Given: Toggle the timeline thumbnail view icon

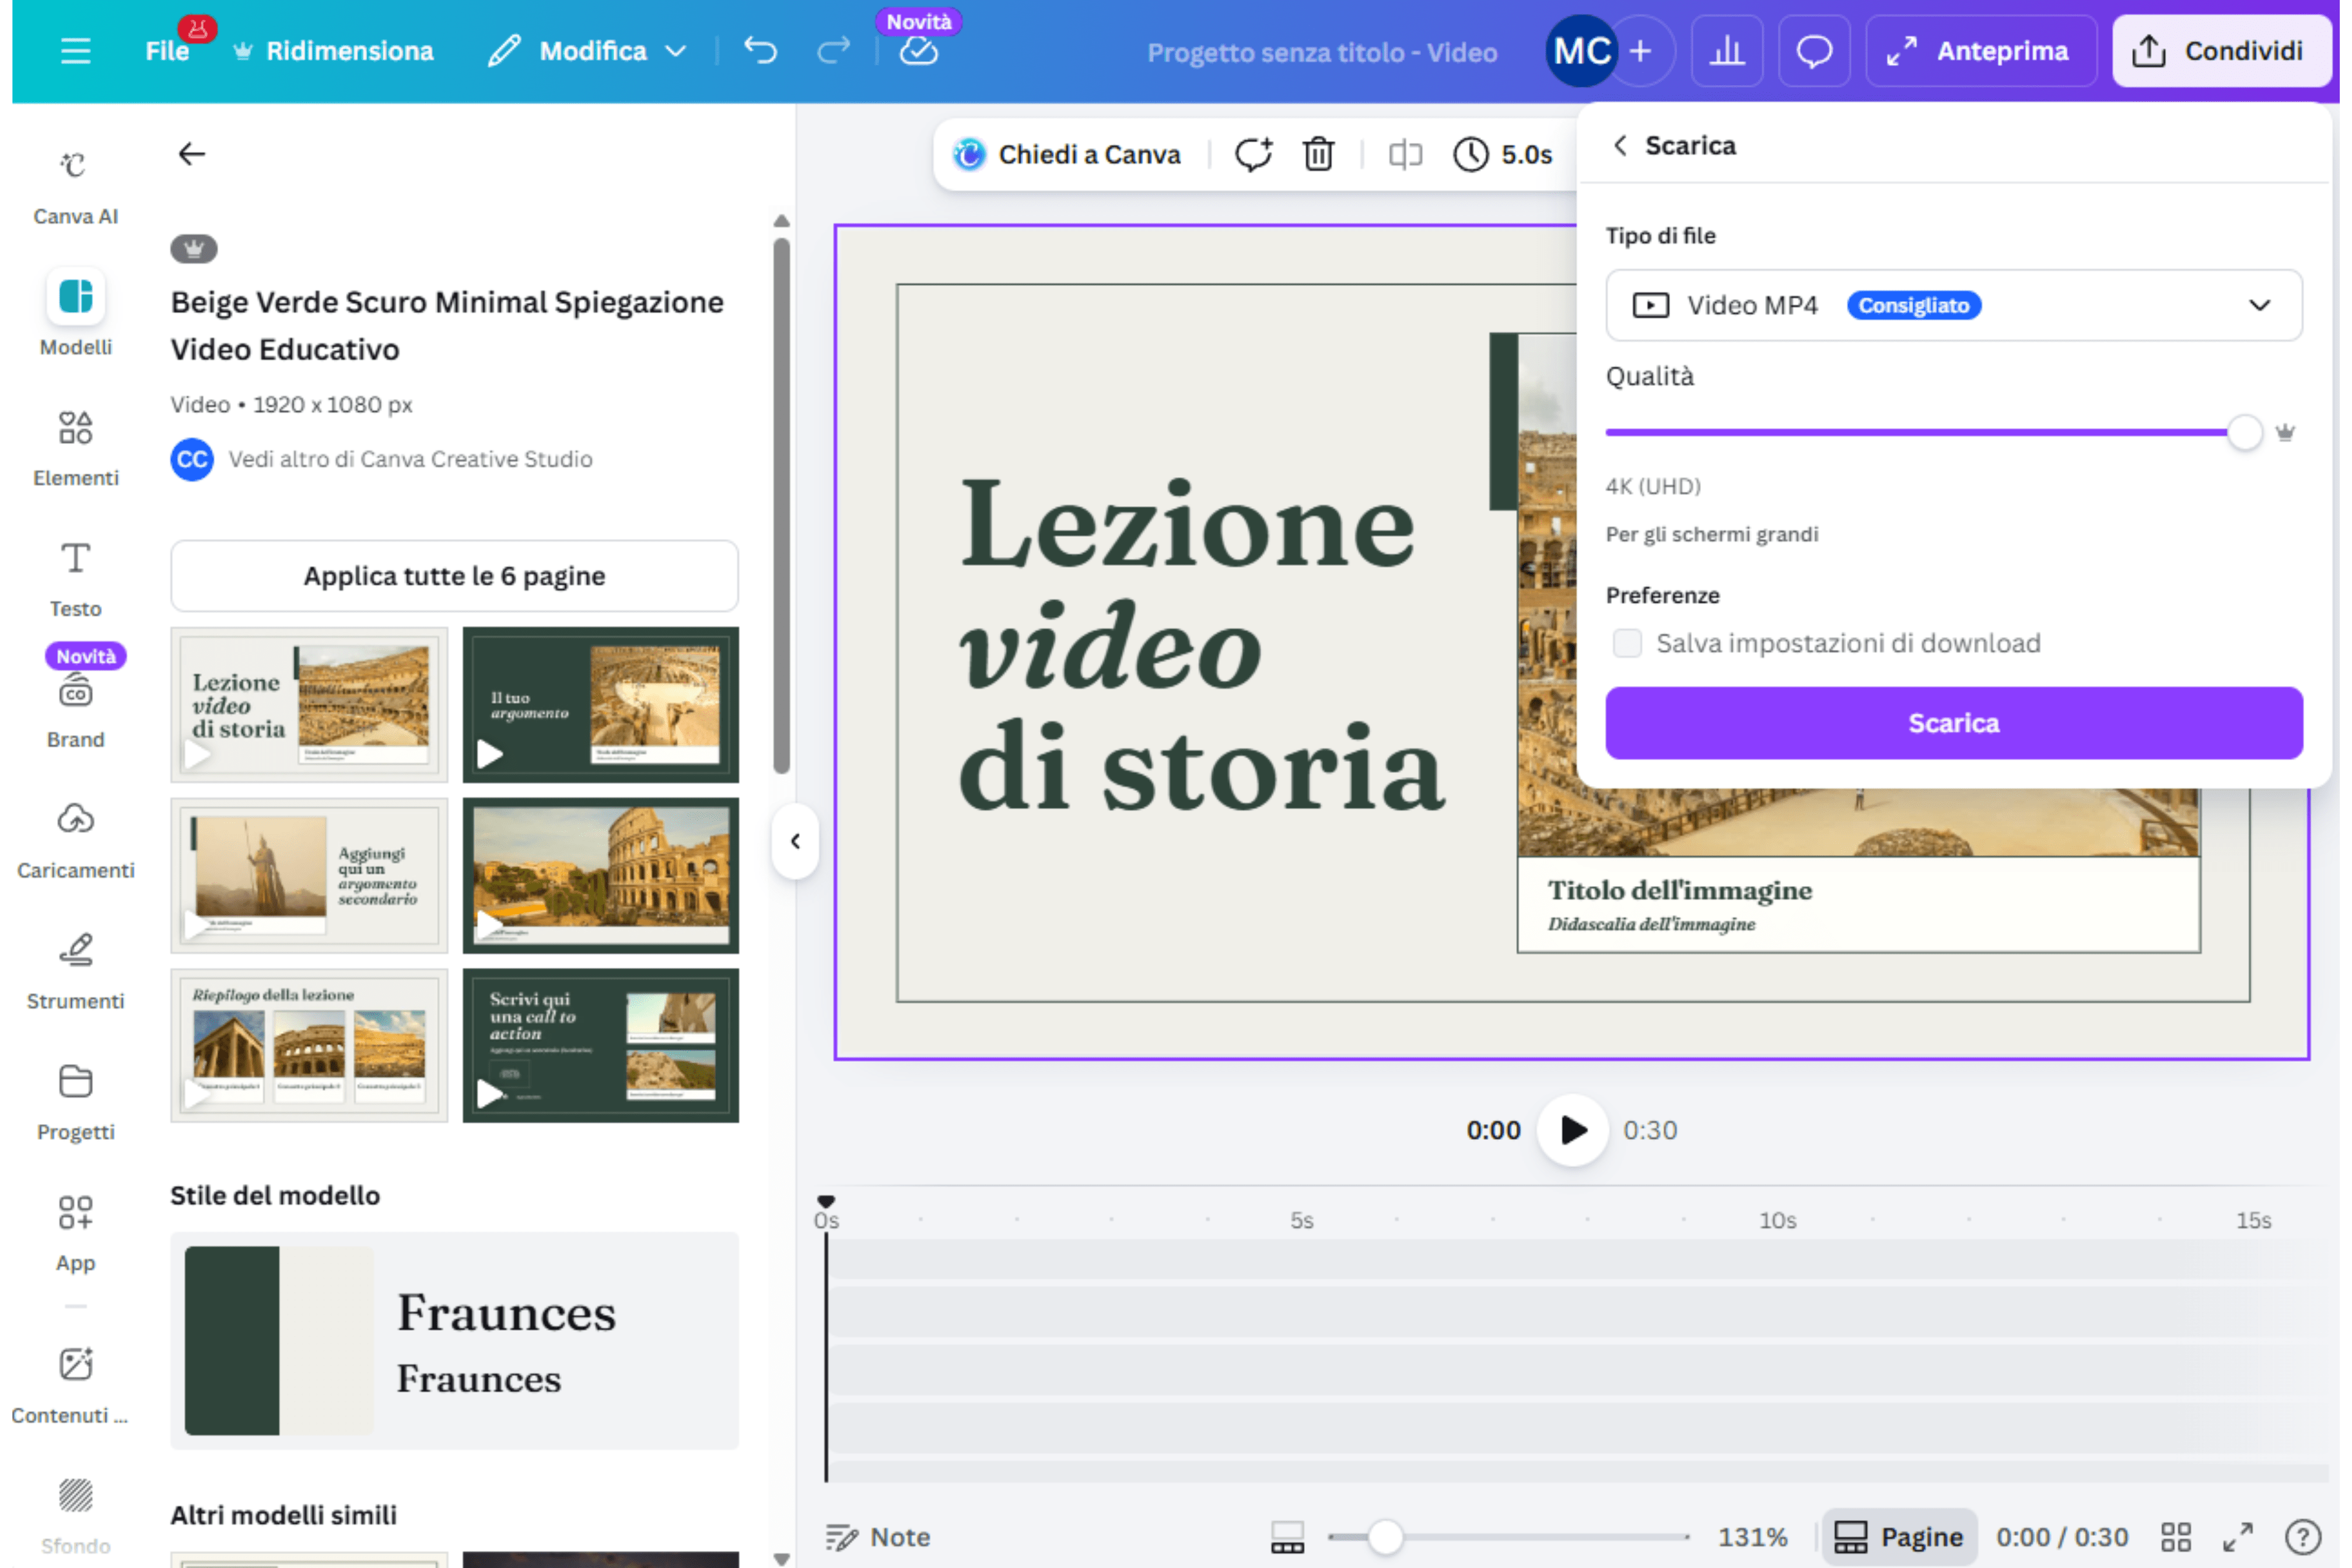Looking at the screenshot, I should tap(1287, 1536).
